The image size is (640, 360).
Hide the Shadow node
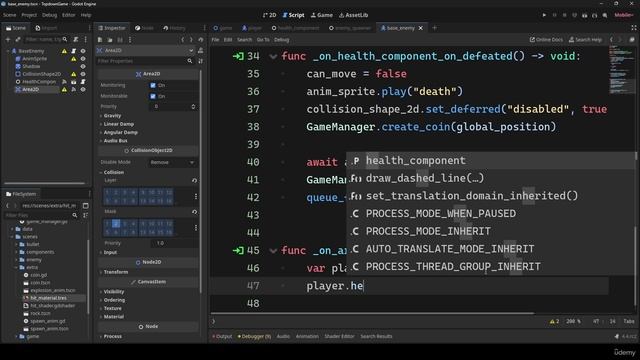point(83,67)
